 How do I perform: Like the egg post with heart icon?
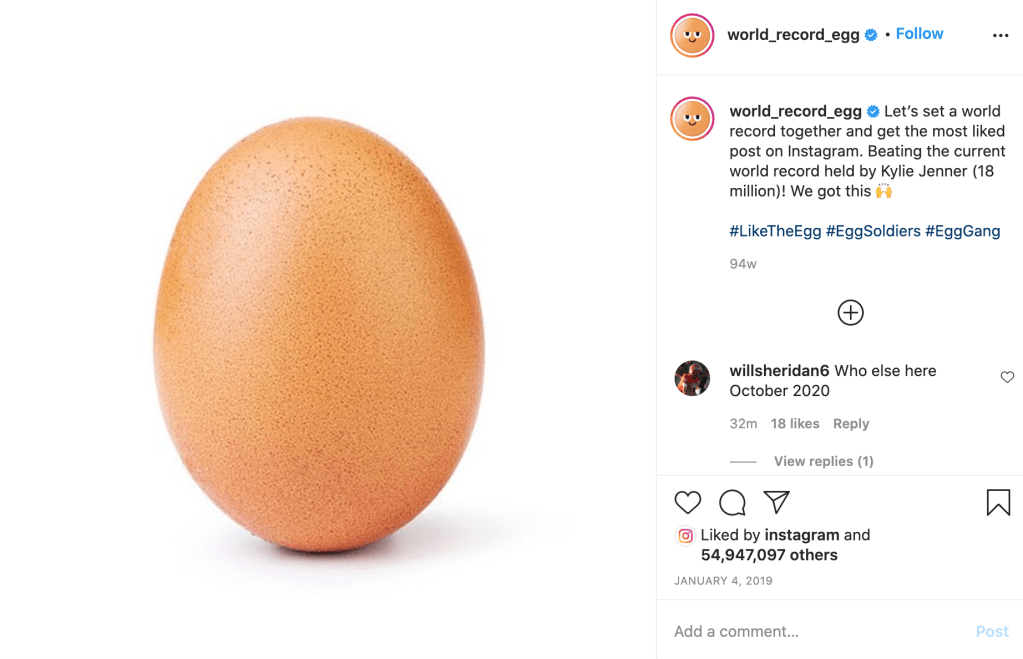688,502
